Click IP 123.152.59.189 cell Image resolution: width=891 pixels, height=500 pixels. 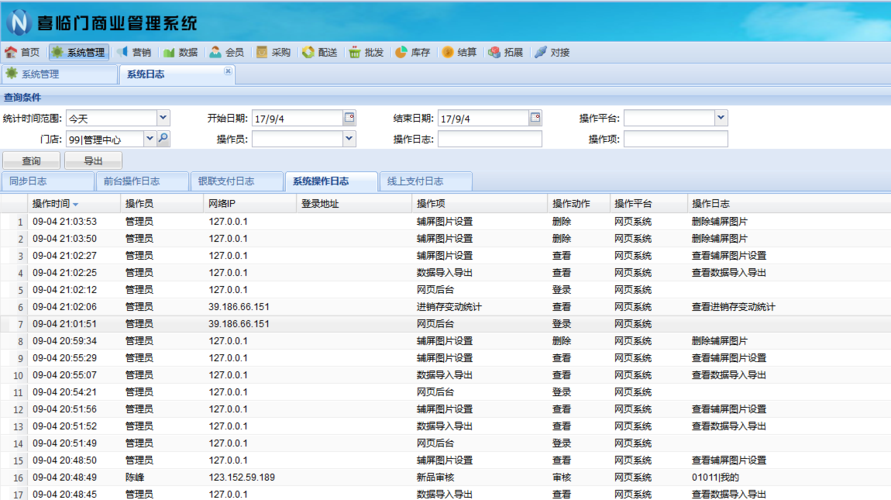[x=242, y=477]
